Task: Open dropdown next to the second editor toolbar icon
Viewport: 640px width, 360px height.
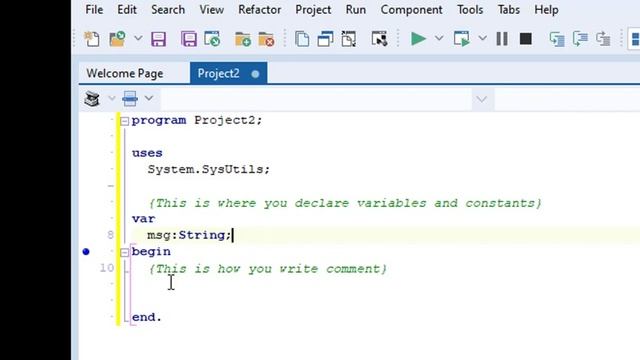Action: [149, 98]
